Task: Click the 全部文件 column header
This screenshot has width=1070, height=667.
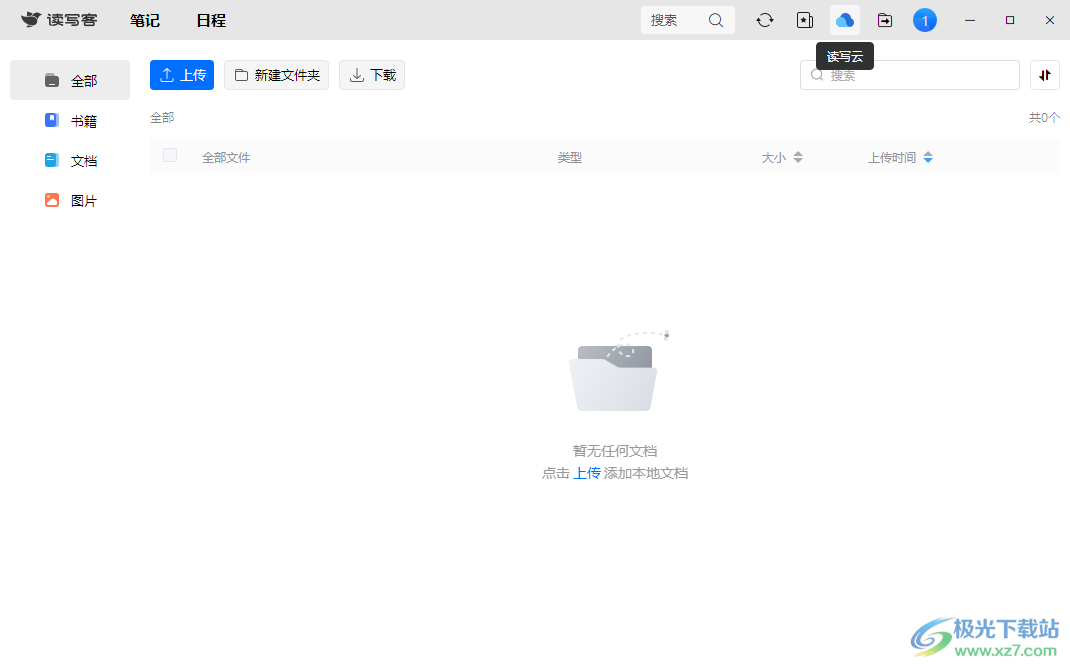Action: 226,158
